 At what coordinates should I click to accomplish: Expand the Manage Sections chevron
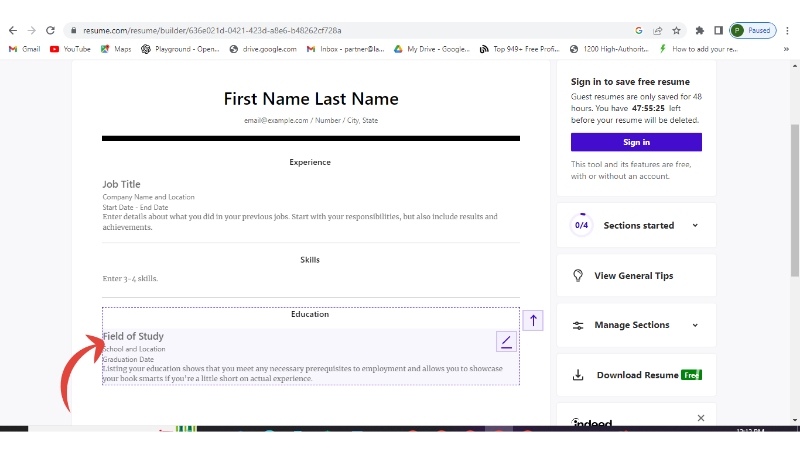point(695,325)
